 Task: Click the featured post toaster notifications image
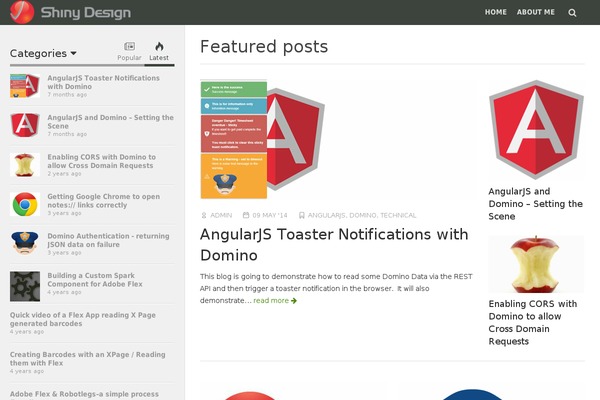click(x=262, y=139)
